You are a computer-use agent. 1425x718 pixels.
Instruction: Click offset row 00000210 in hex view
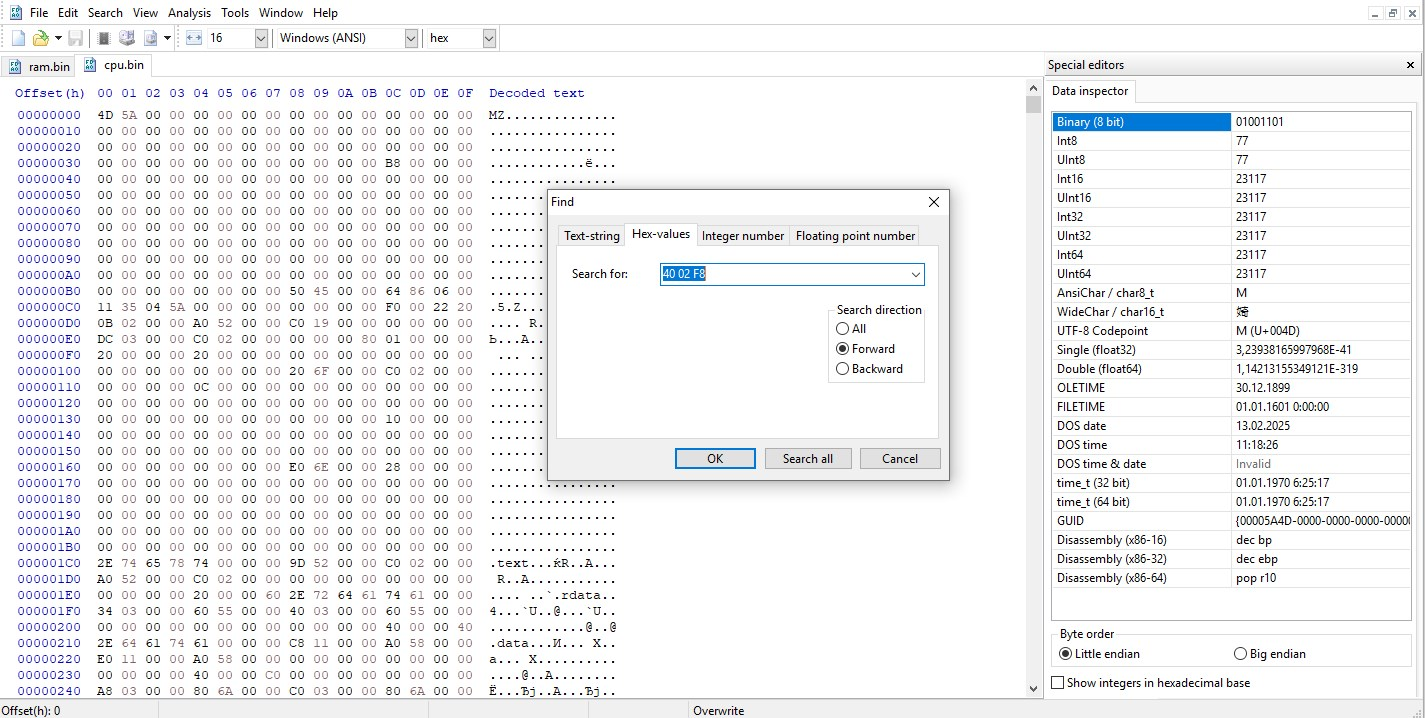point(49,643)
